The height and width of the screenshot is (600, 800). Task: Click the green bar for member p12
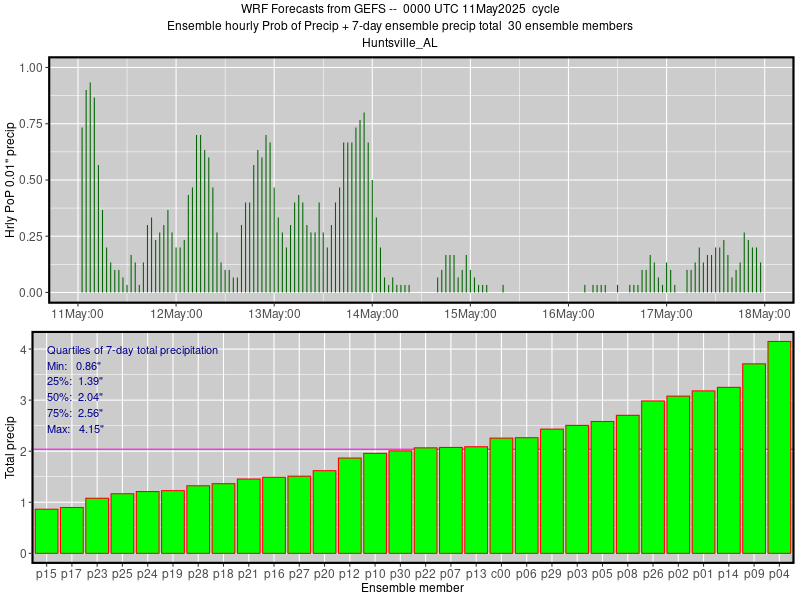[349, 506]
